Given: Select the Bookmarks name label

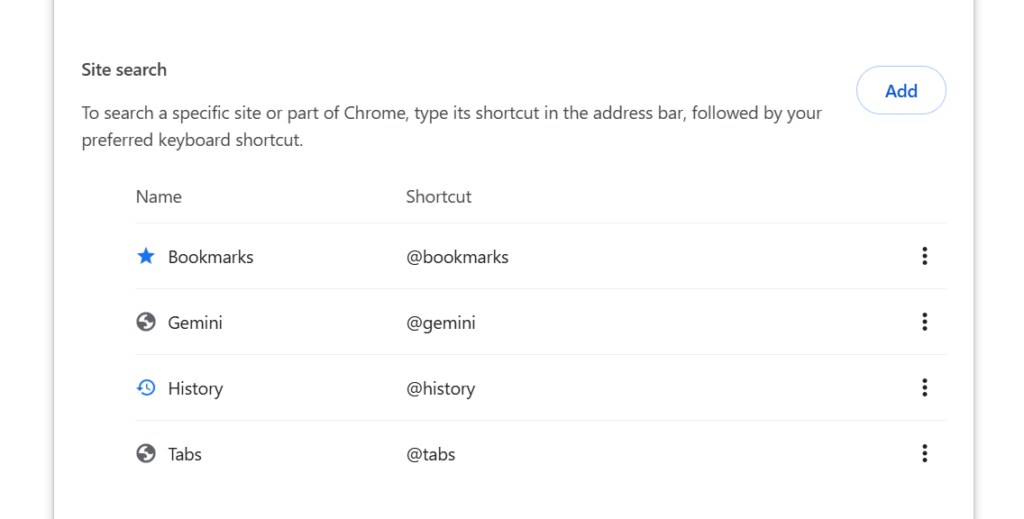Looking at the screenshot, I should tap(210, 257).
